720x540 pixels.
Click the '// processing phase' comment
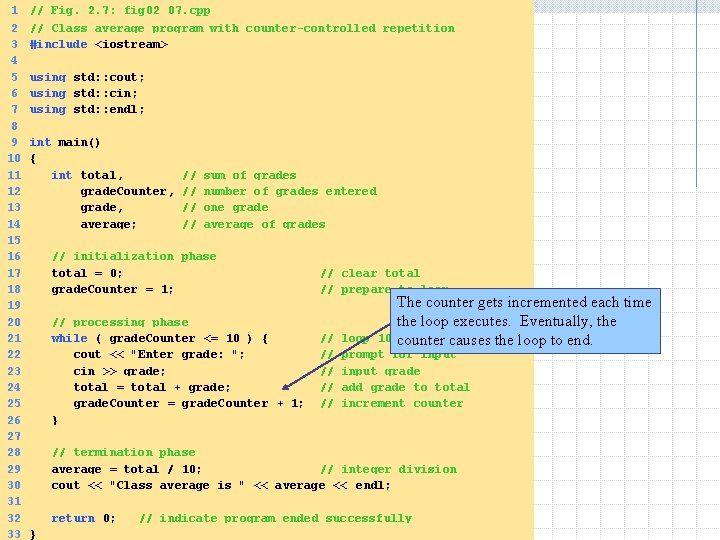[120, 322]
